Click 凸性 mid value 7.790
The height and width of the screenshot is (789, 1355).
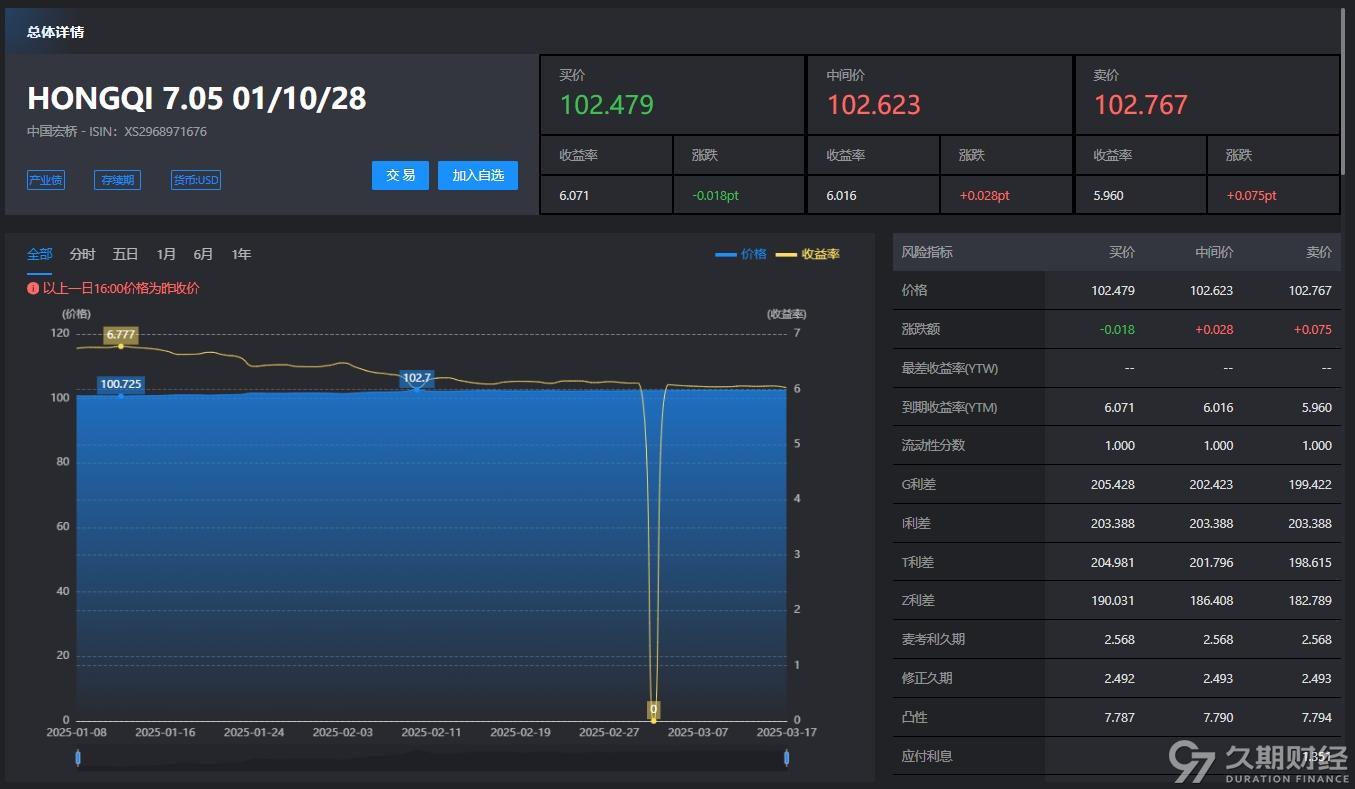pos(1217,717)
